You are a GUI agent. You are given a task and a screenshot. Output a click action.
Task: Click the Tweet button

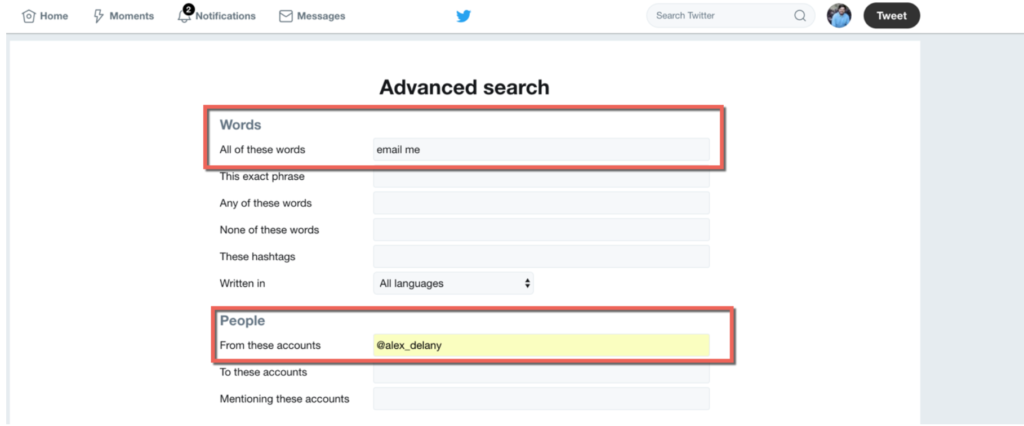(891, 16)
